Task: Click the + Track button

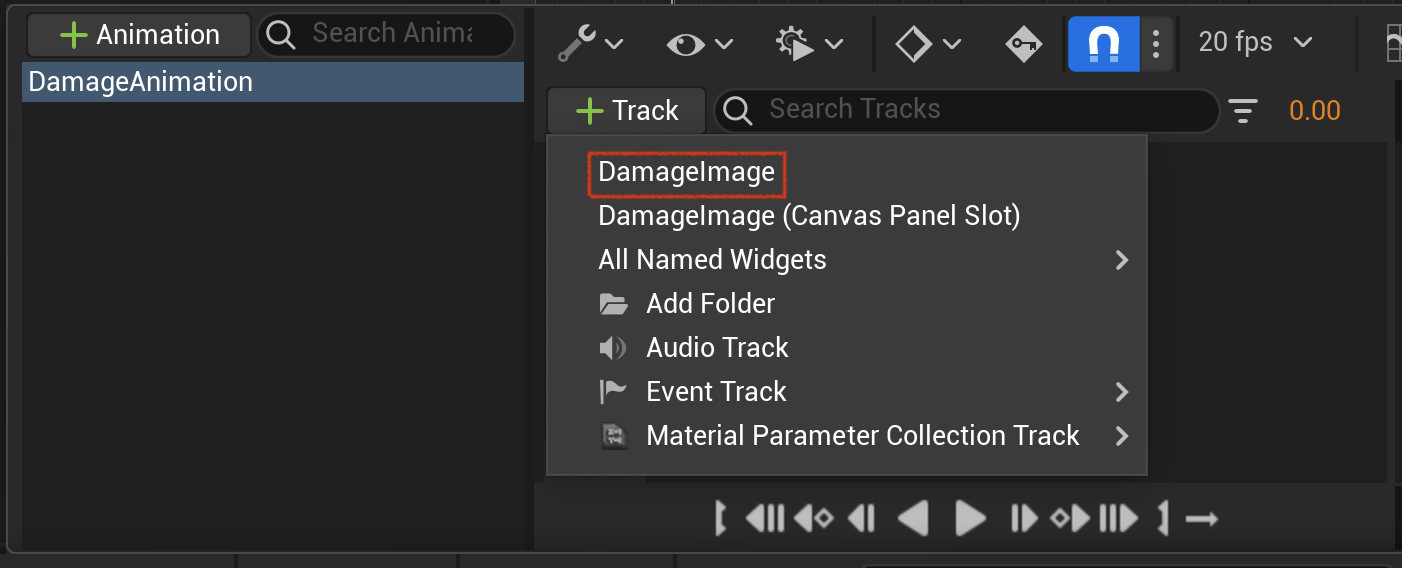Action: (x=627, y=110)
